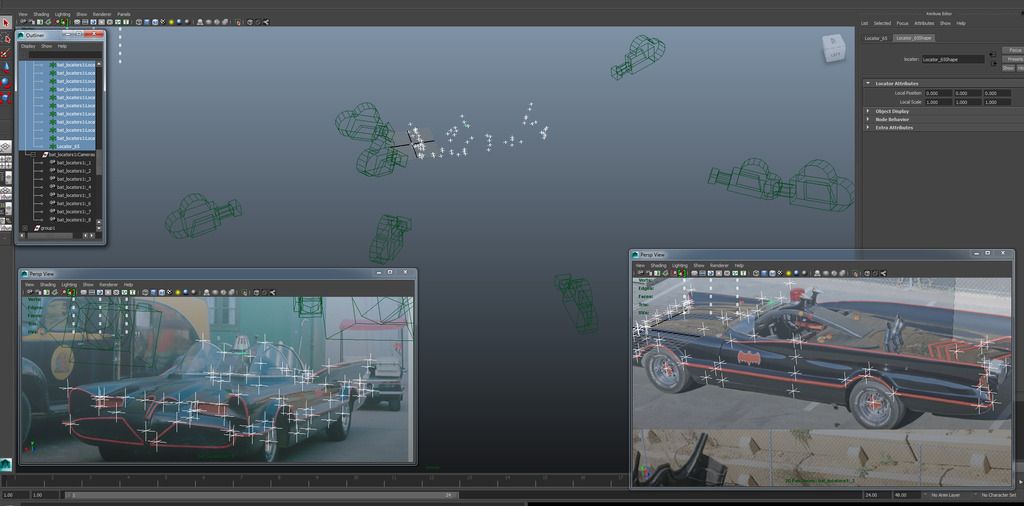Click yellow light icon in left Persp View
The height and width of the screenshot is (506, 1024).
pos(178,293)
